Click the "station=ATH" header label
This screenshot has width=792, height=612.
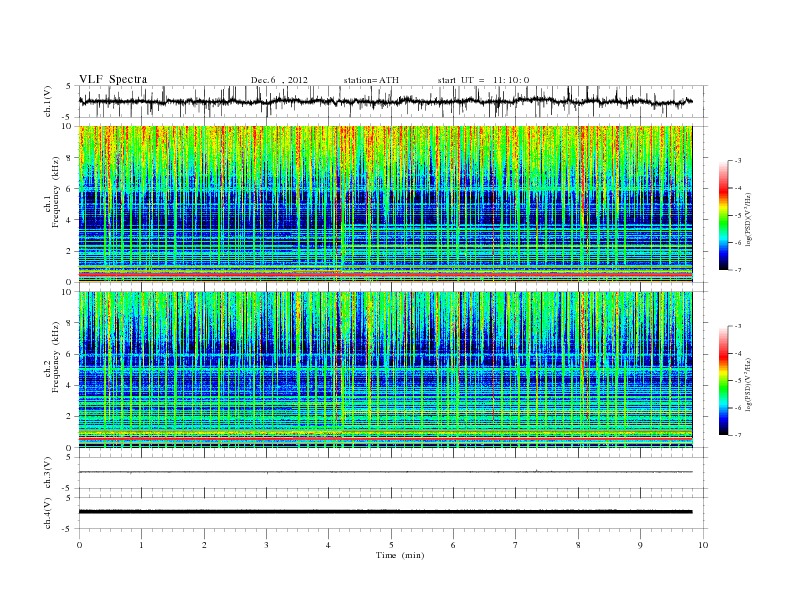371,80
